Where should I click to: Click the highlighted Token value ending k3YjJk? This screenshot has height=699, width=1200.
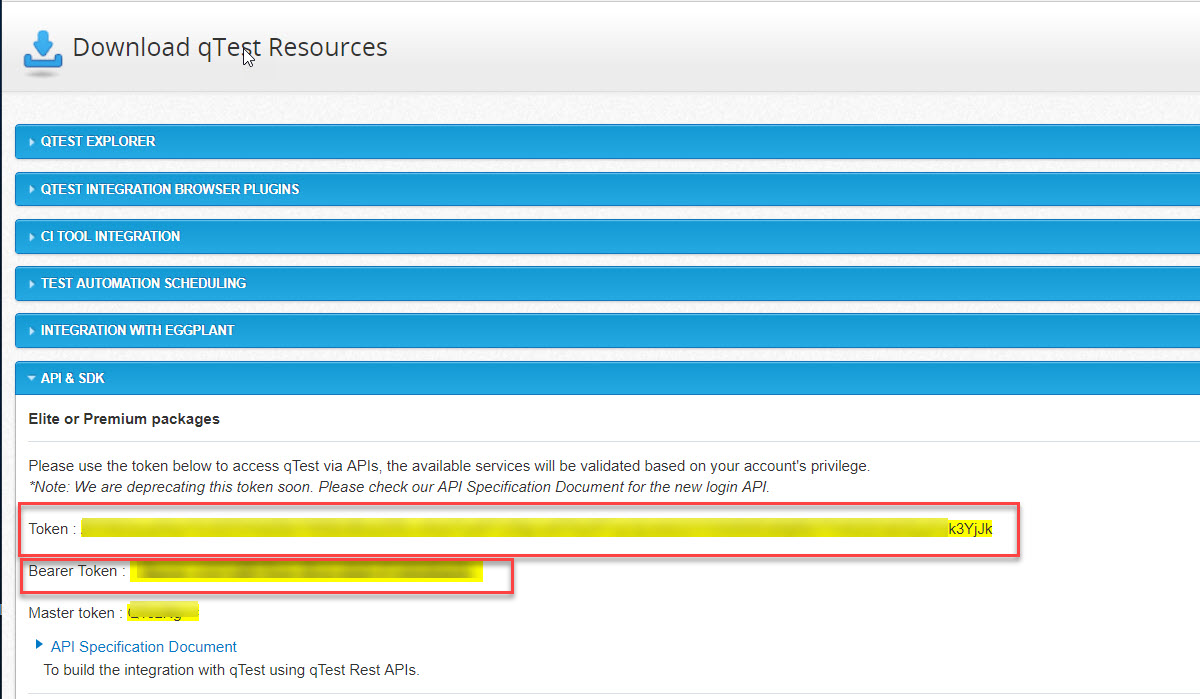tap(537, 528)
